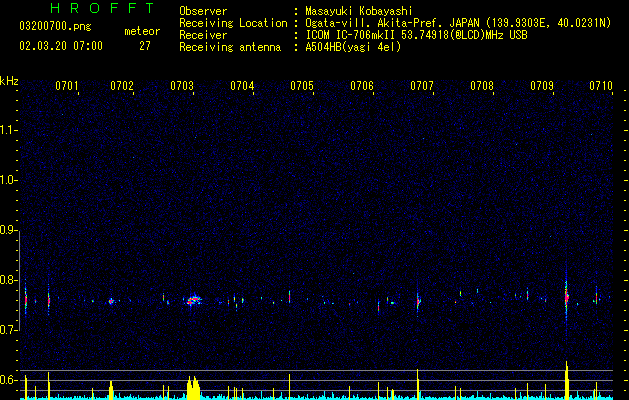The height and width of the screenshot is (400, 629).
Task: Click the kHz axis unit label
Action: tap(9, 81)
